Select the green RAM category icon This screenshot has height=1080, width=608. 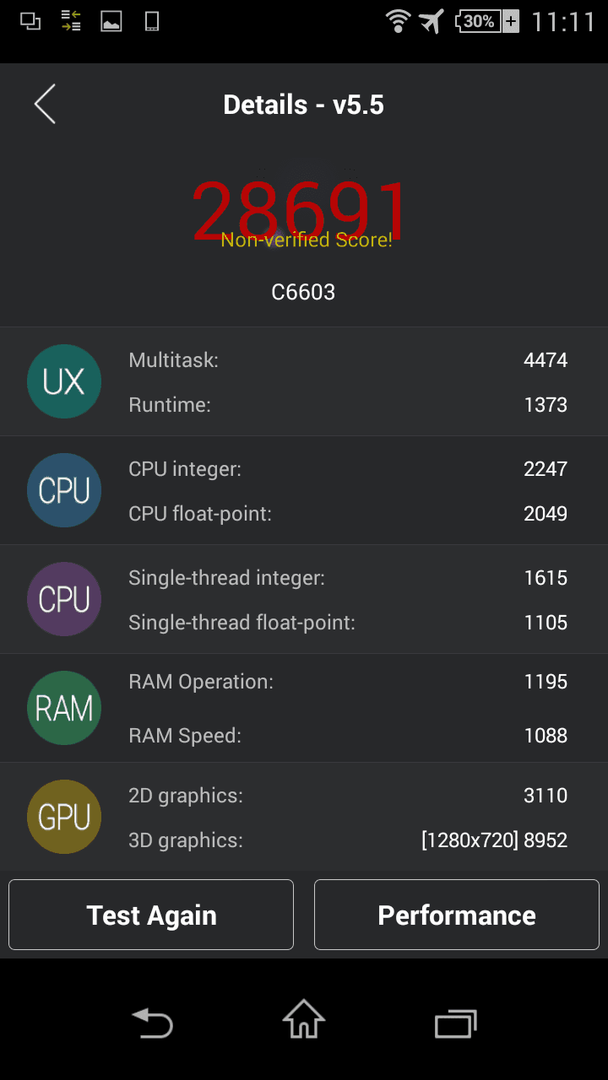click(x=64, y=708)
